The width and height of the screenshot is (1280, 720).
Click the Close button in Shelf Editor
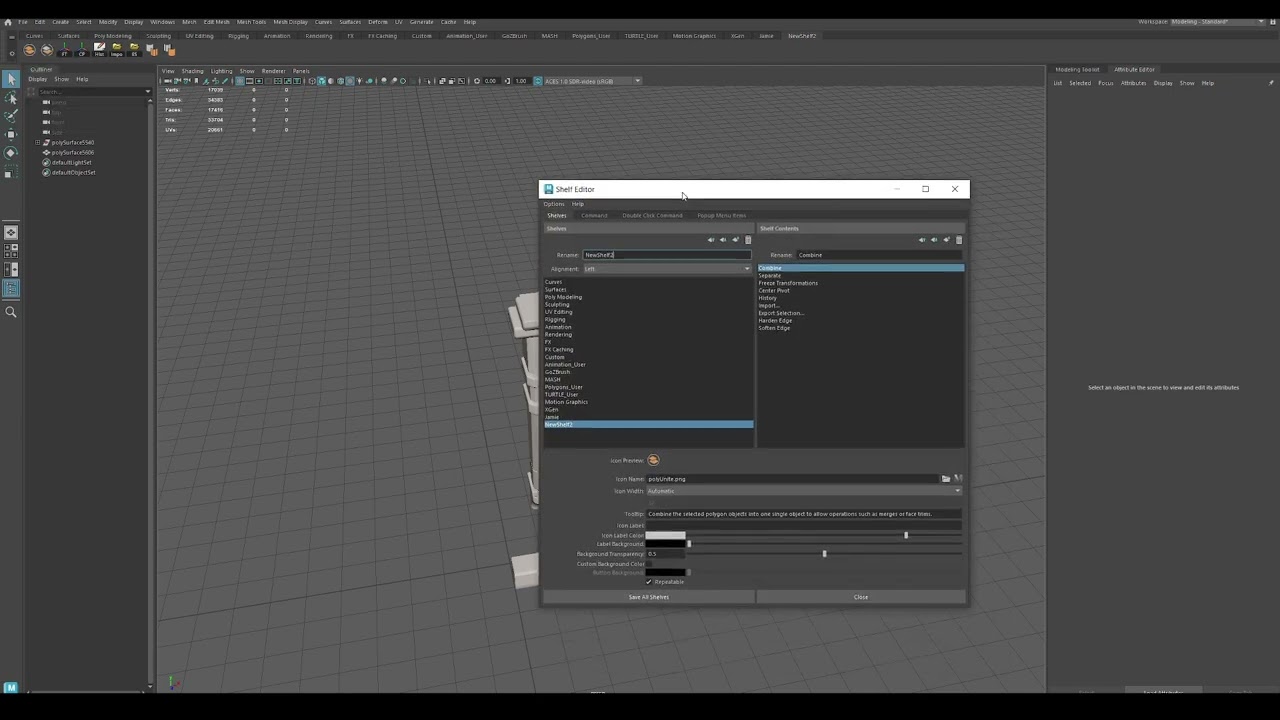point(860,597)
